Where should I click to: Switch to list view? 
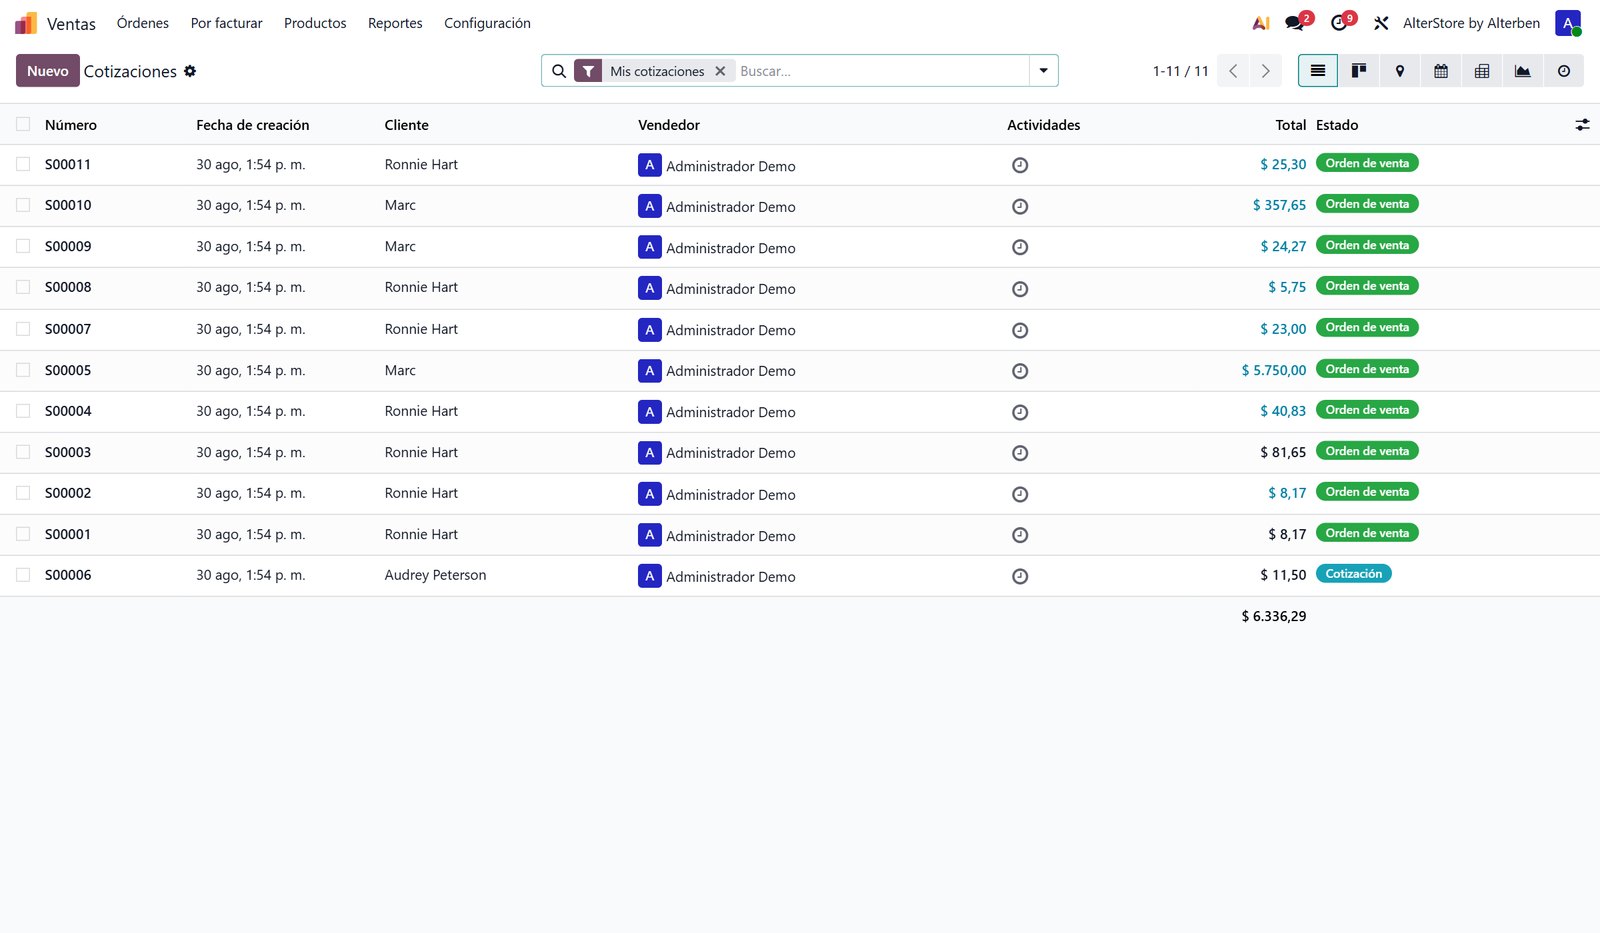[x=1318, y=71]
